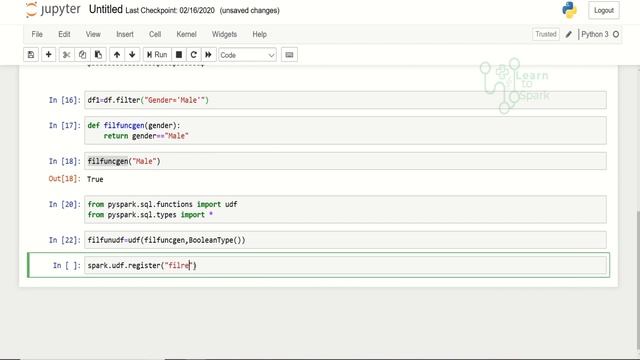This screenshot has width=640, height=360.
Task: Open the command palette keyboard icon
Action: (289, 55)
